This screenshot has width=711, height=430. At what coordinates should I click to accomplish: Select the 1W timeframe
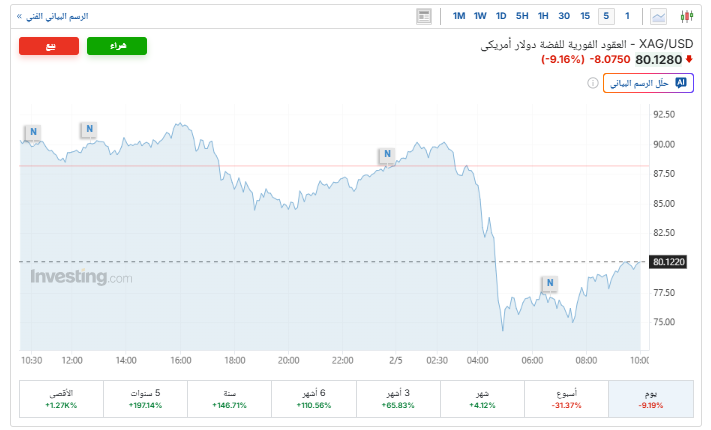(x=480, y=16)
